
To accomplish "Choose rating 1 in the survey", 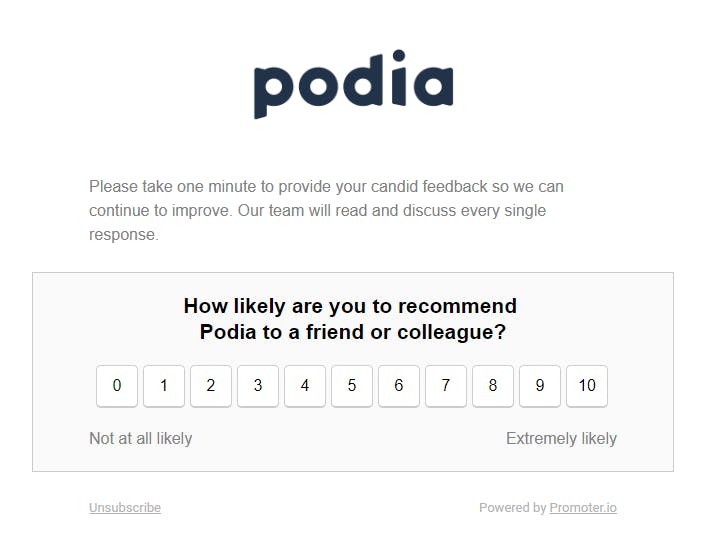I will 164,386.
